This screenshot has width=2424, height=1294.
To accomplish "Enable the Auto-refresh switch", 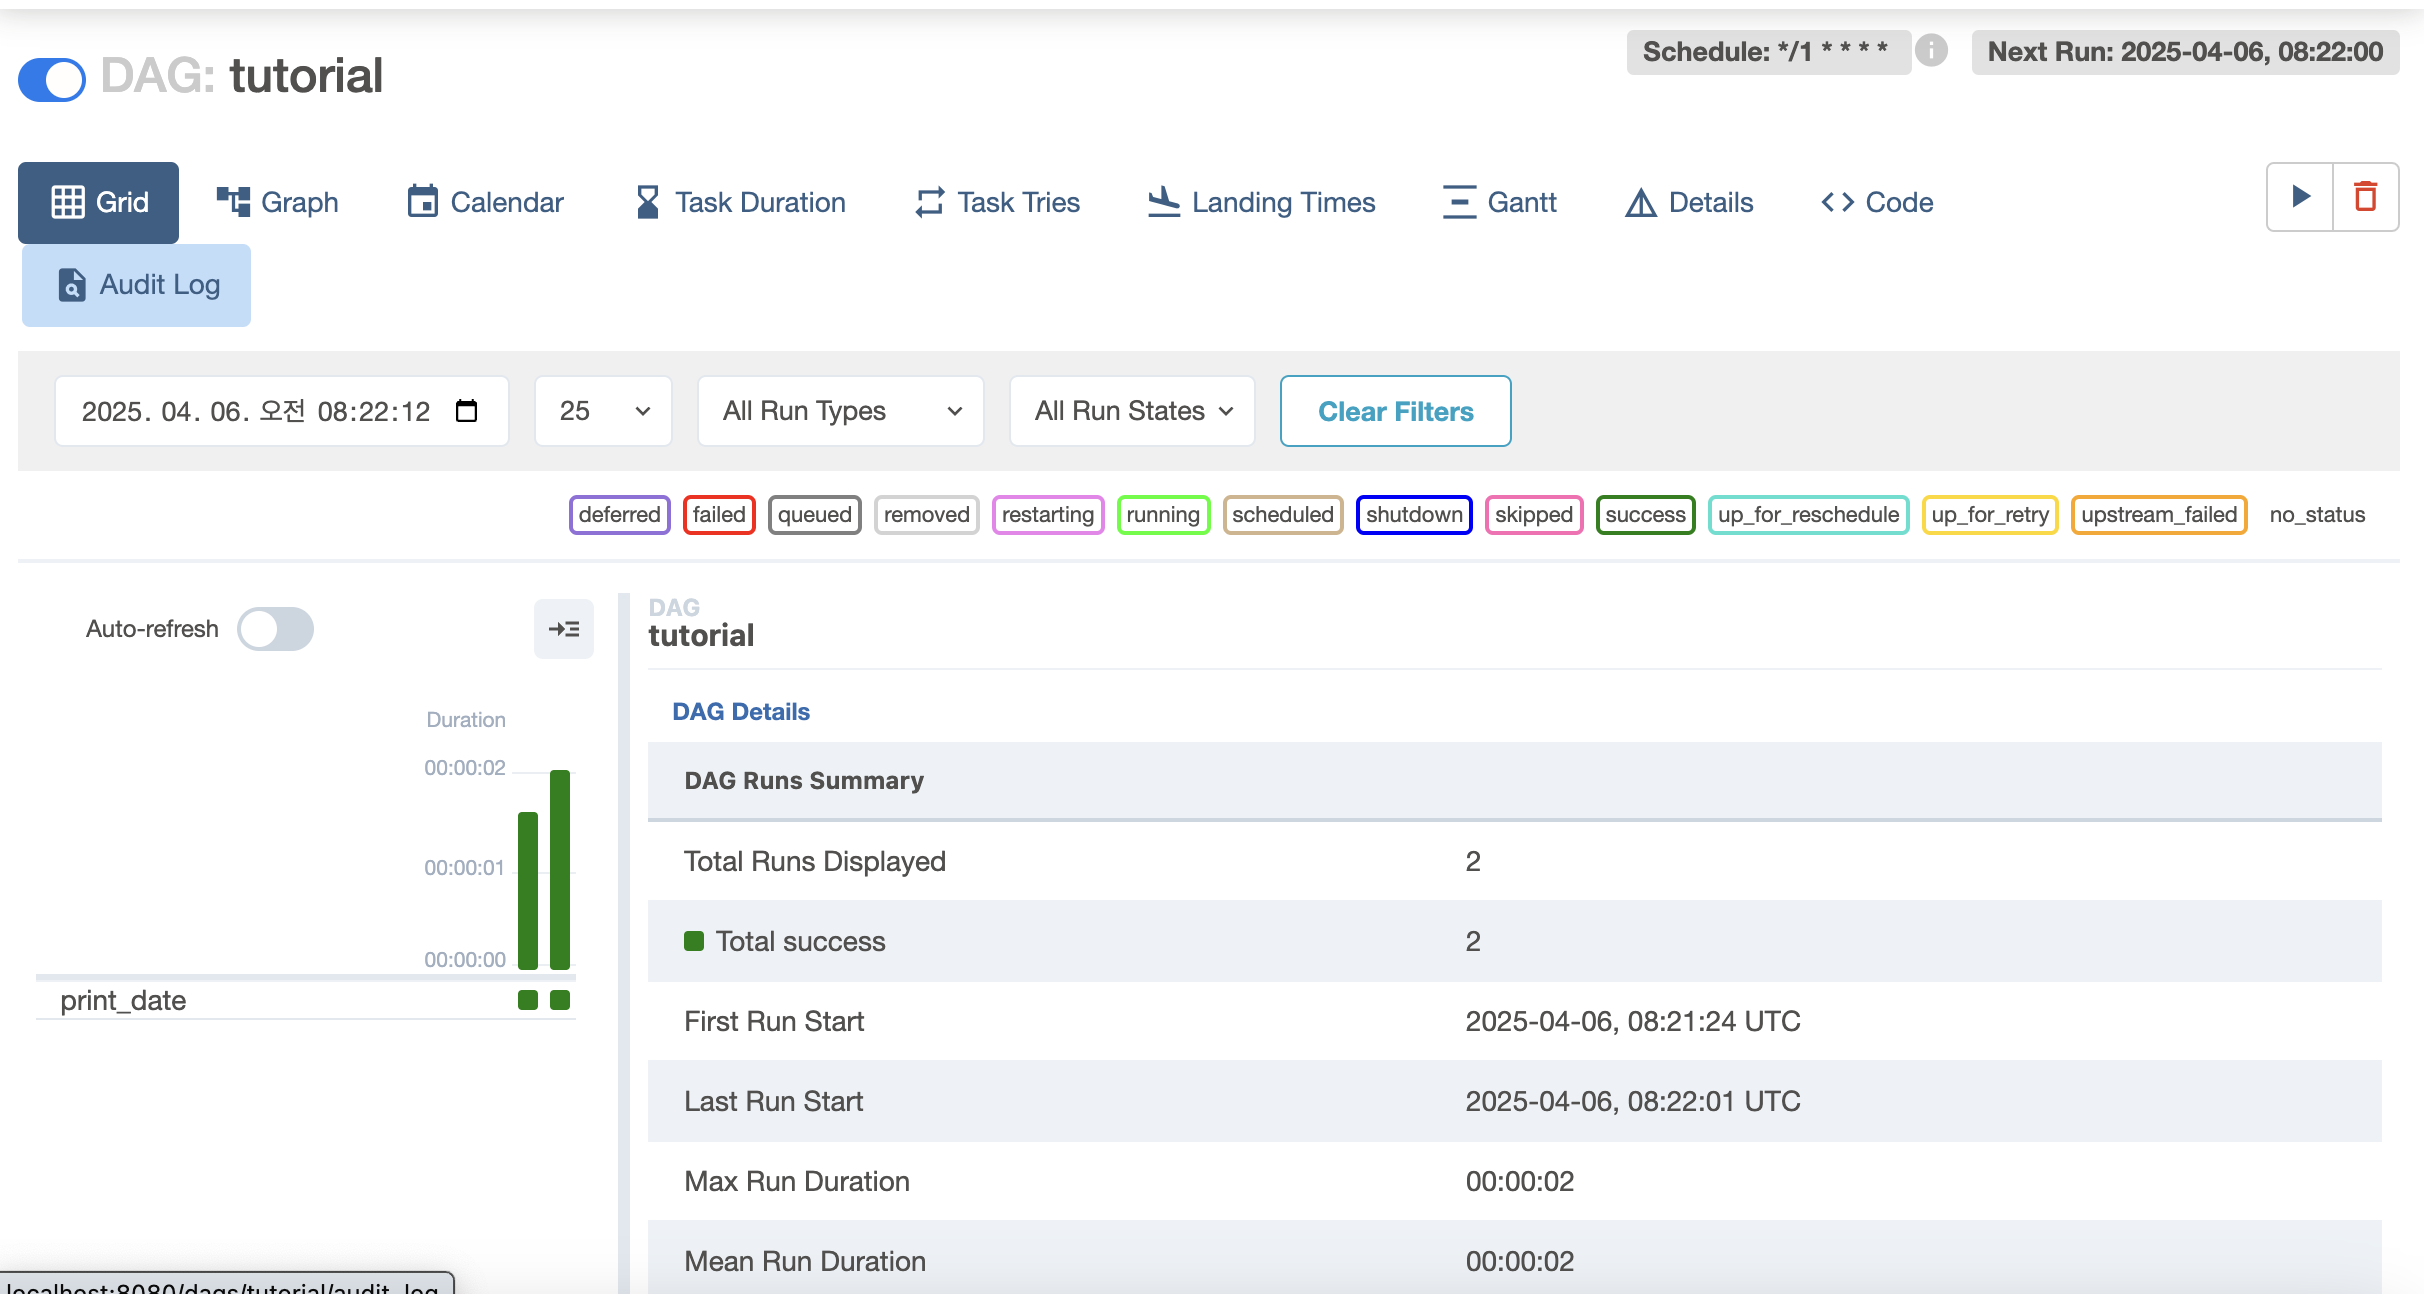I will pyautogui.click(x=275, y=629).
